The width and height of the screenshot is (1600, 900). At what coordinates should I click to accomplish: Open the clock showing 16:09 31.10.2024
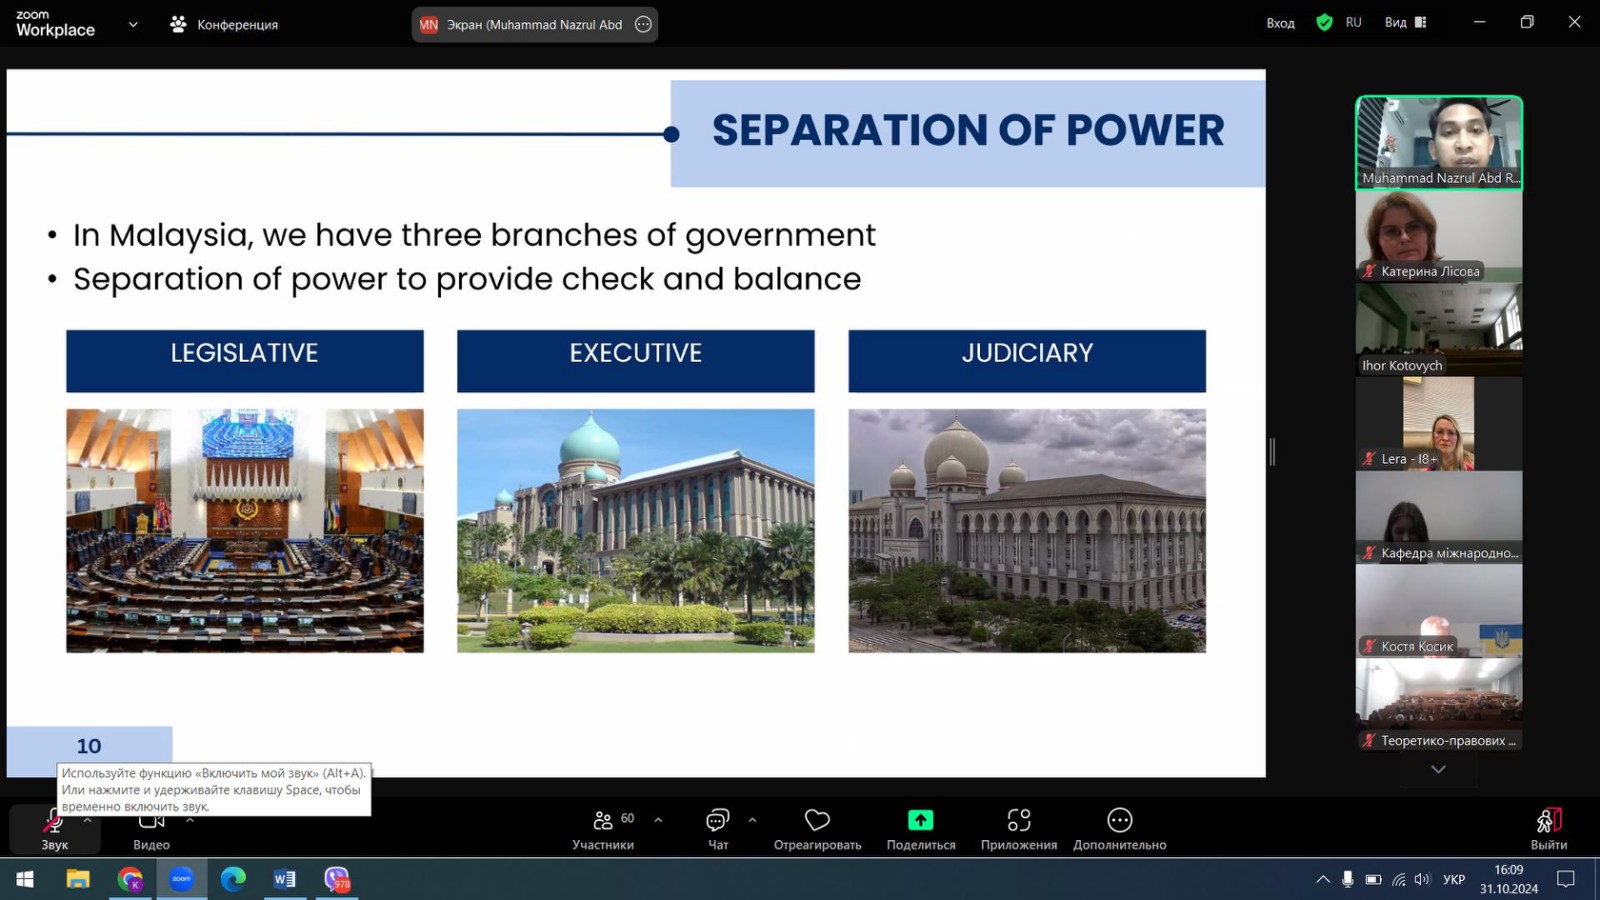1509,879
